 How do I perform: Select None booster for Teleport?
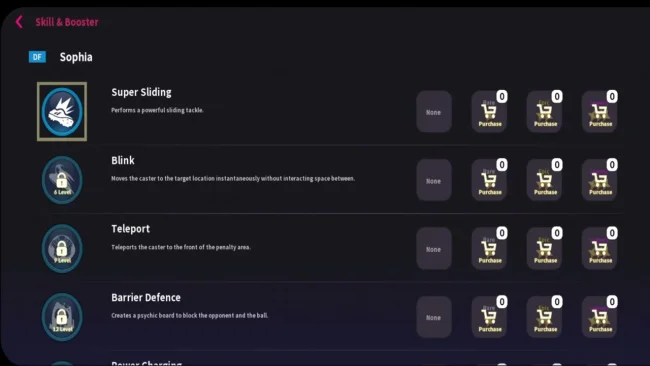pyautogui.click(x=434, y=248)
